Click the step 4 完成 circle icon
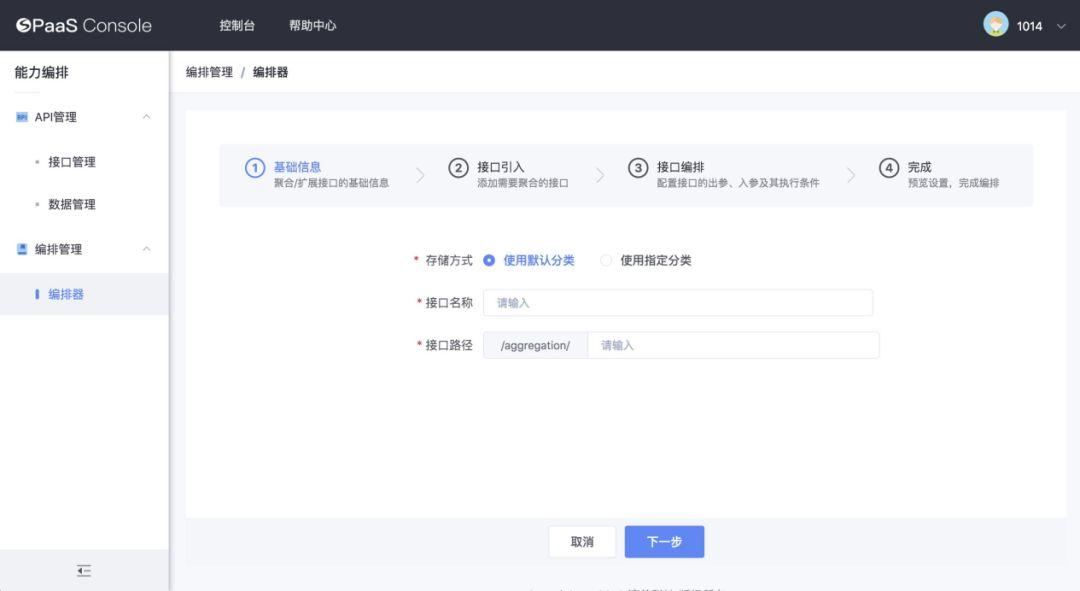 click(889, 168)
